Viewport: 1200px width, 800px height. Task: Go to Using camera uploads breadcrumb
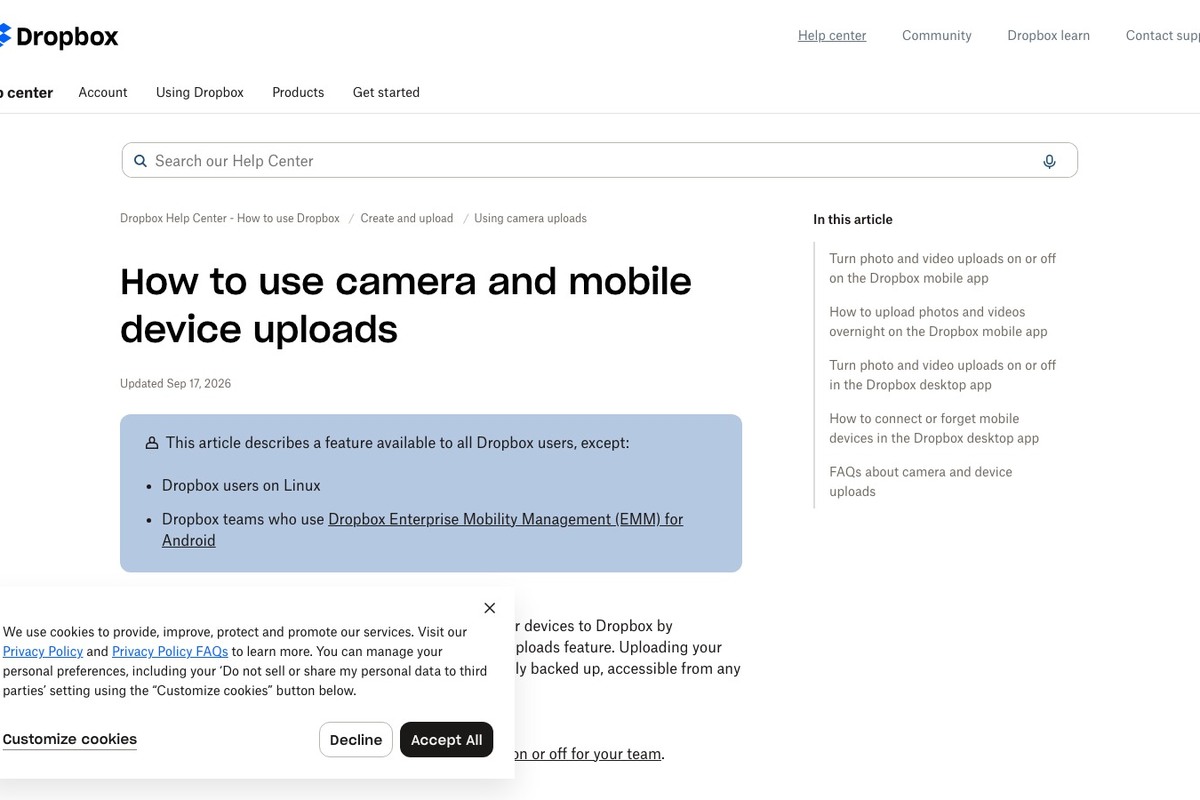pos(530,218)
